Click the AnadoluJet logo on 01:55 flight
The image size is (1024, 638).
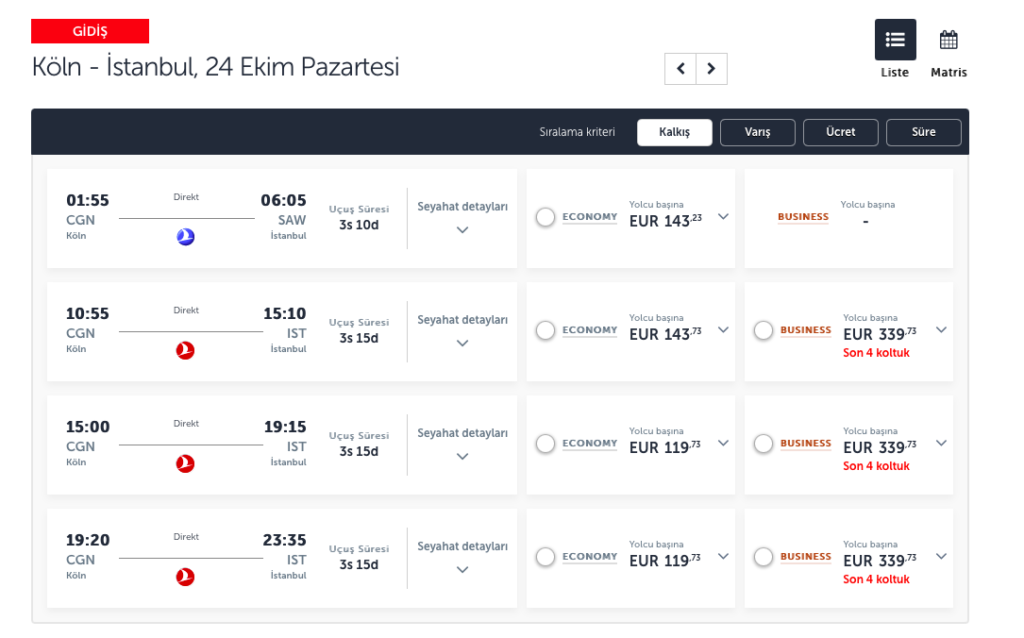(185, 237)
